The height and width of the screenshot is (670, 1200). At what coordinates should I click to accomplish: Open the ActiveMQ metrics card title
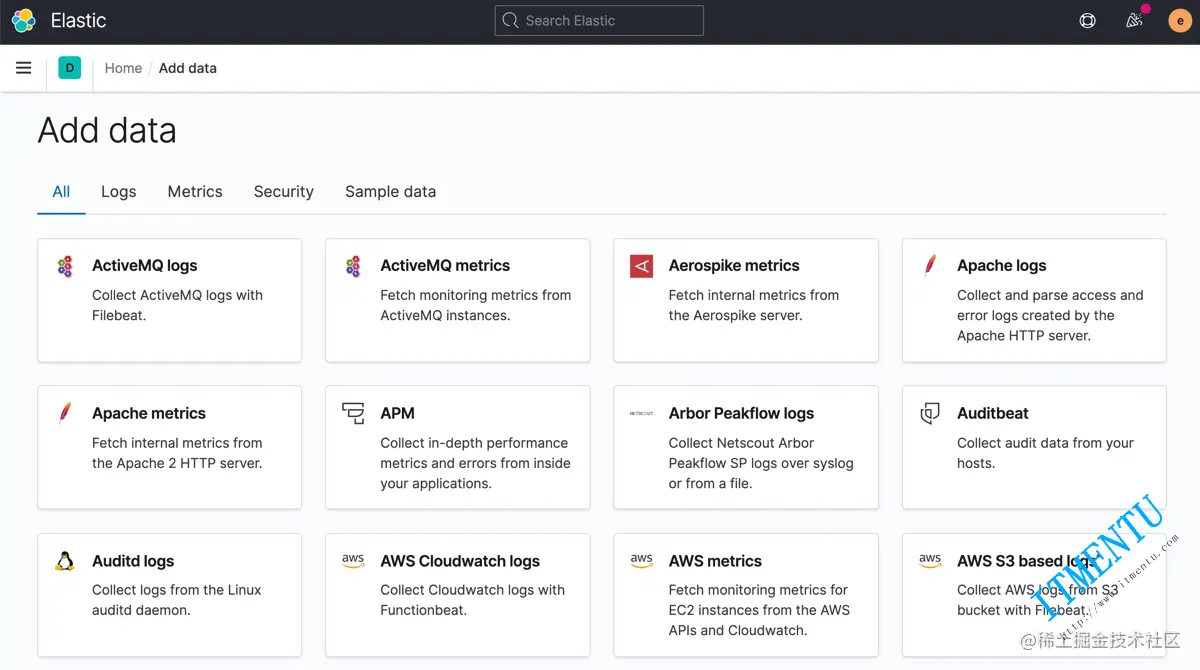(445, 265)
